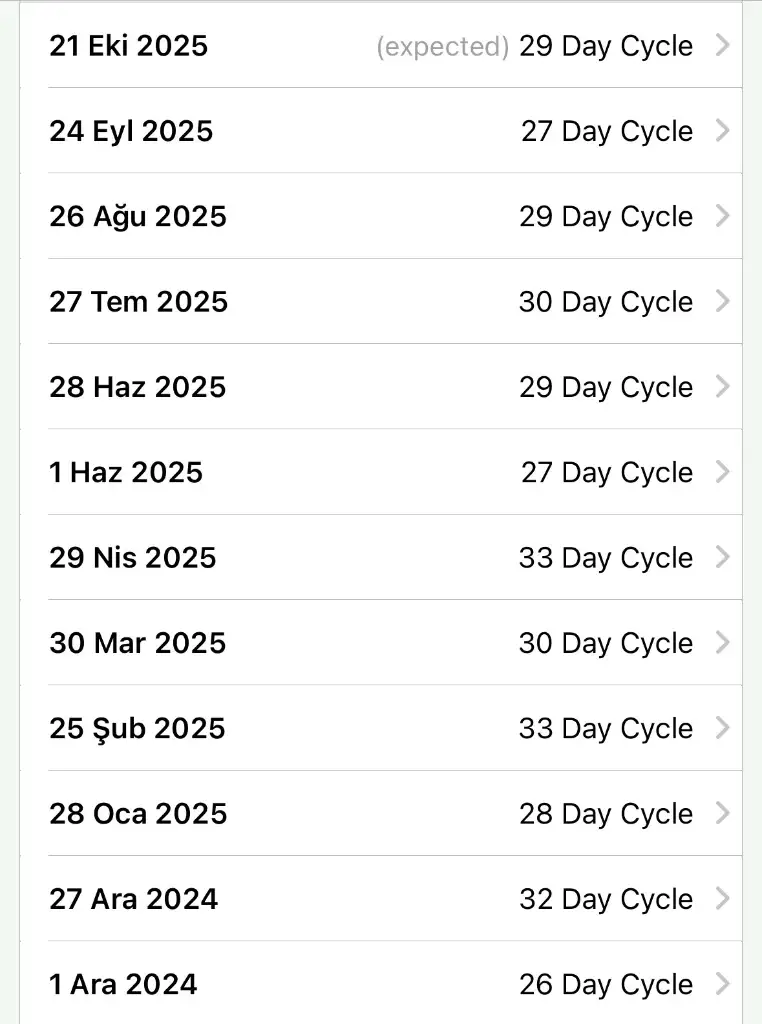Select the 1 Ara 2024 cycle
The width and height of the screenshot is (762, 1024).
click(x=380, y=984)
